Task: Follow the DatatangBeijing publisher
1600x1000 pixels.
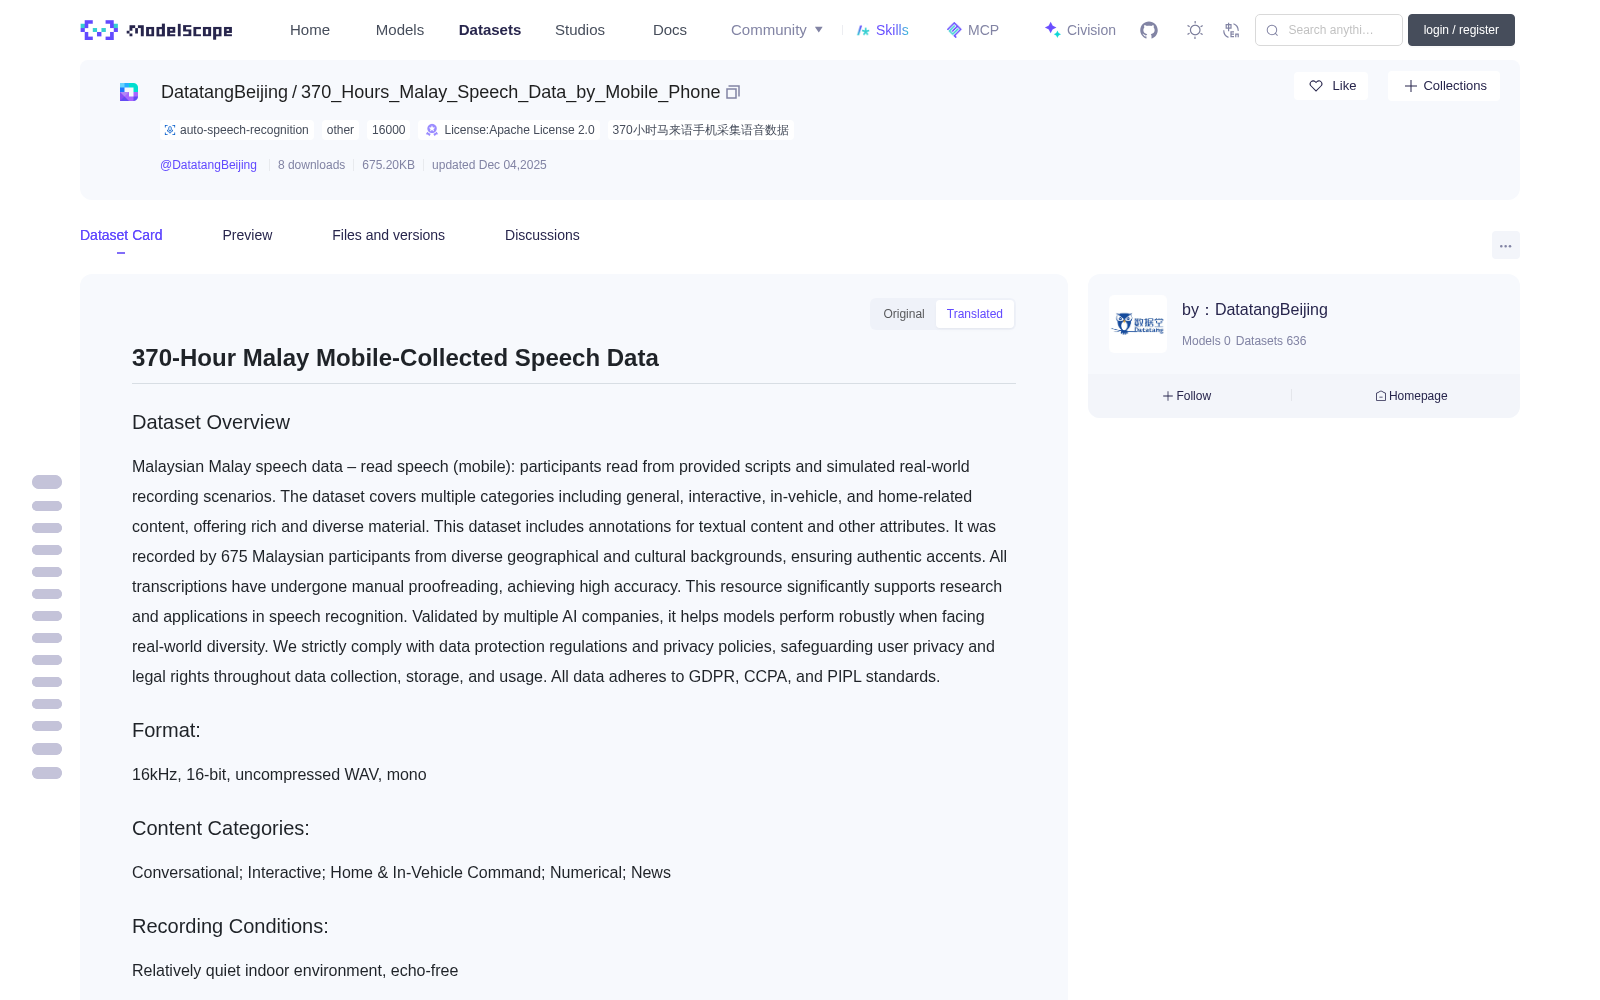Action: pyautogui.click(x=1187, y=396)
